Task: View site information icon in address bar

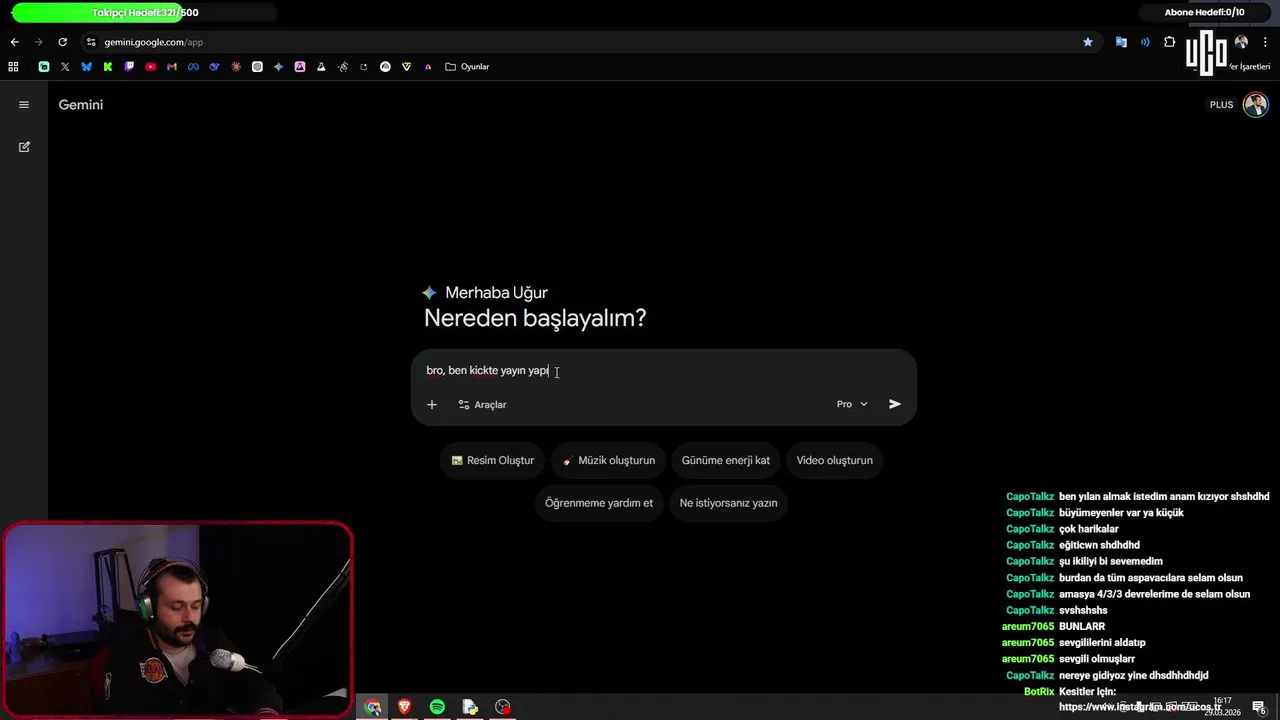Action: [91, 42]
